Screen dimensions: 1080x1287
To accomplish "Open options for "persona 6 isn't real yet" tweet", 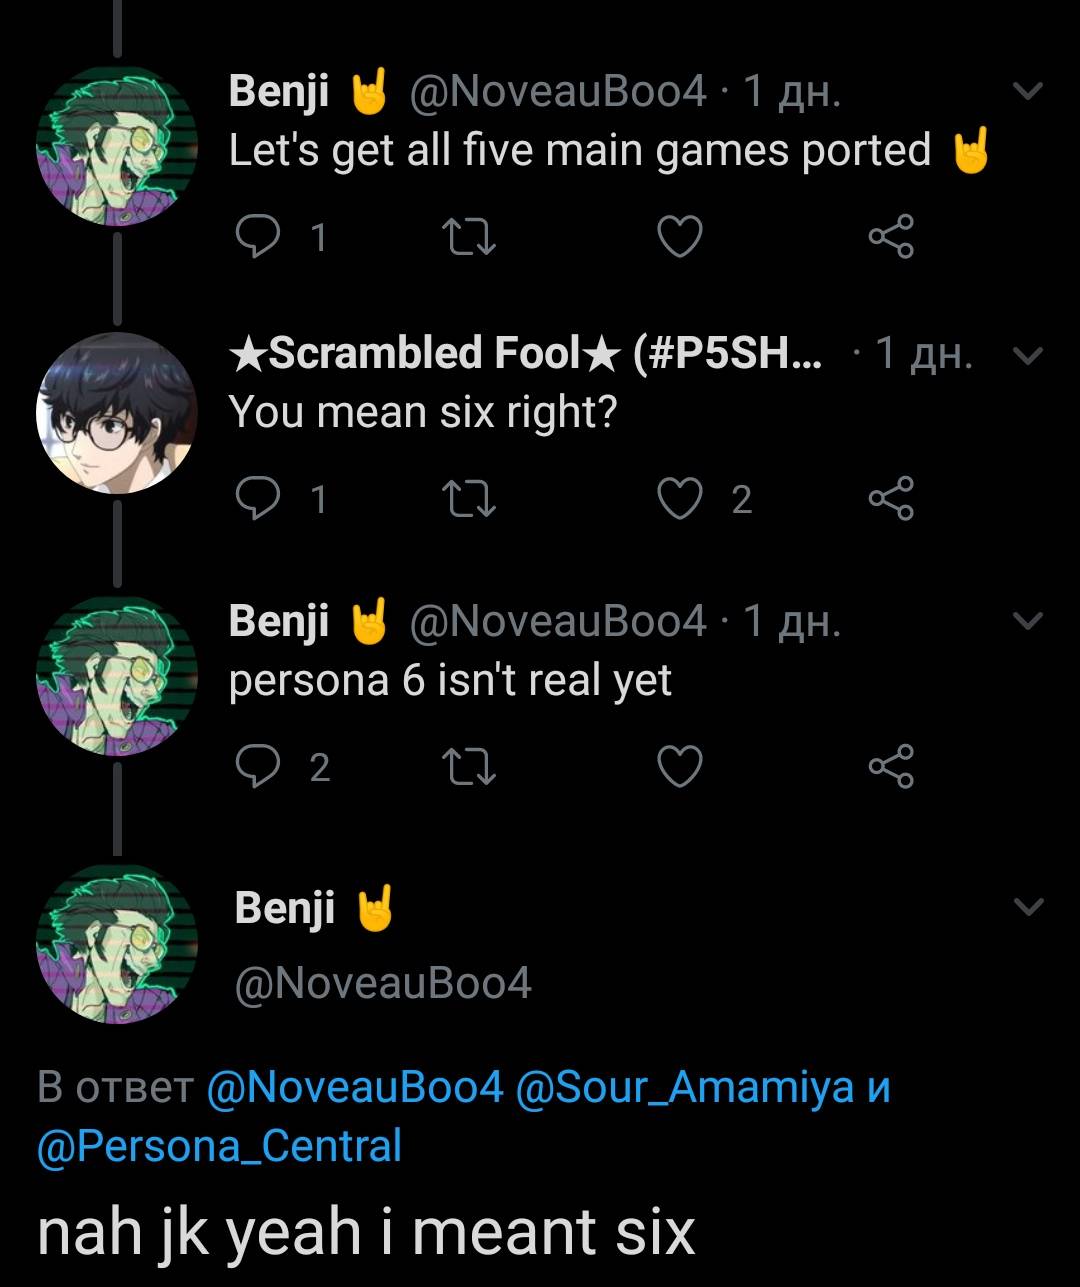I will (x=1026, y=621).
